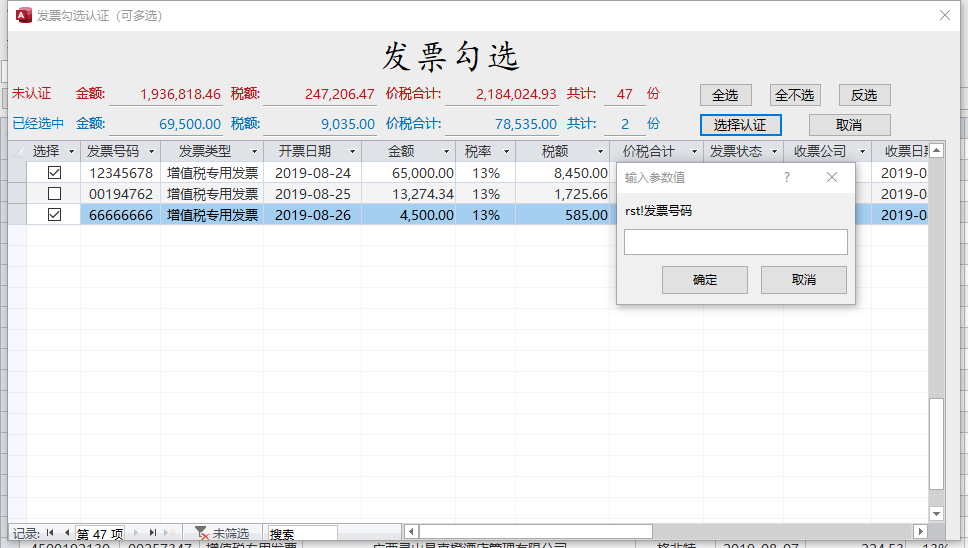Click amount cell 13,274.34
968x548 pixels.
click(x=409, y=194)
